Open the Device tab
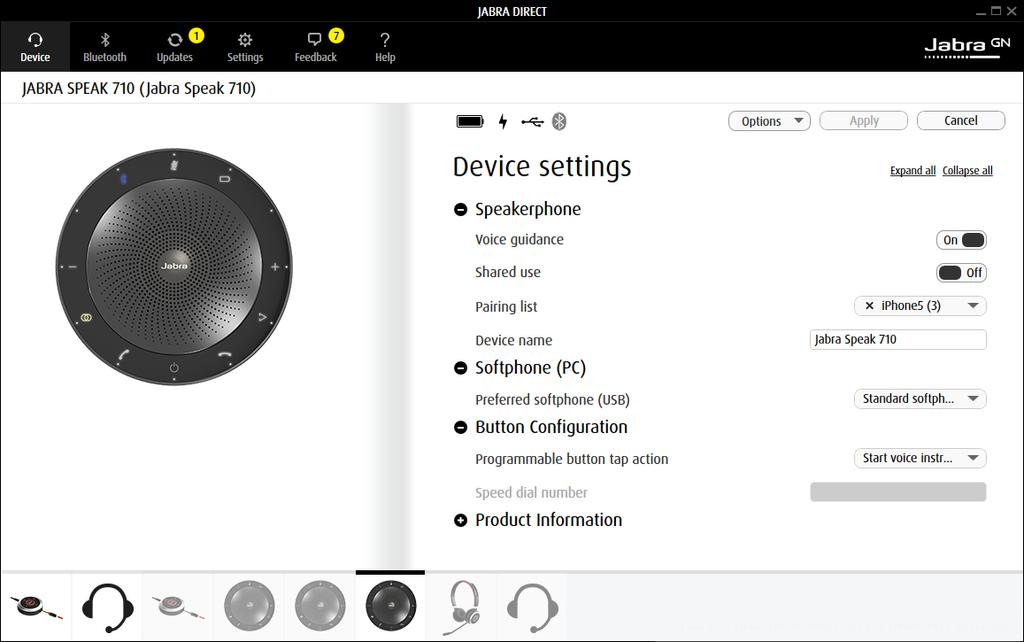This screenshot has width=1024, height=642. 35,47
